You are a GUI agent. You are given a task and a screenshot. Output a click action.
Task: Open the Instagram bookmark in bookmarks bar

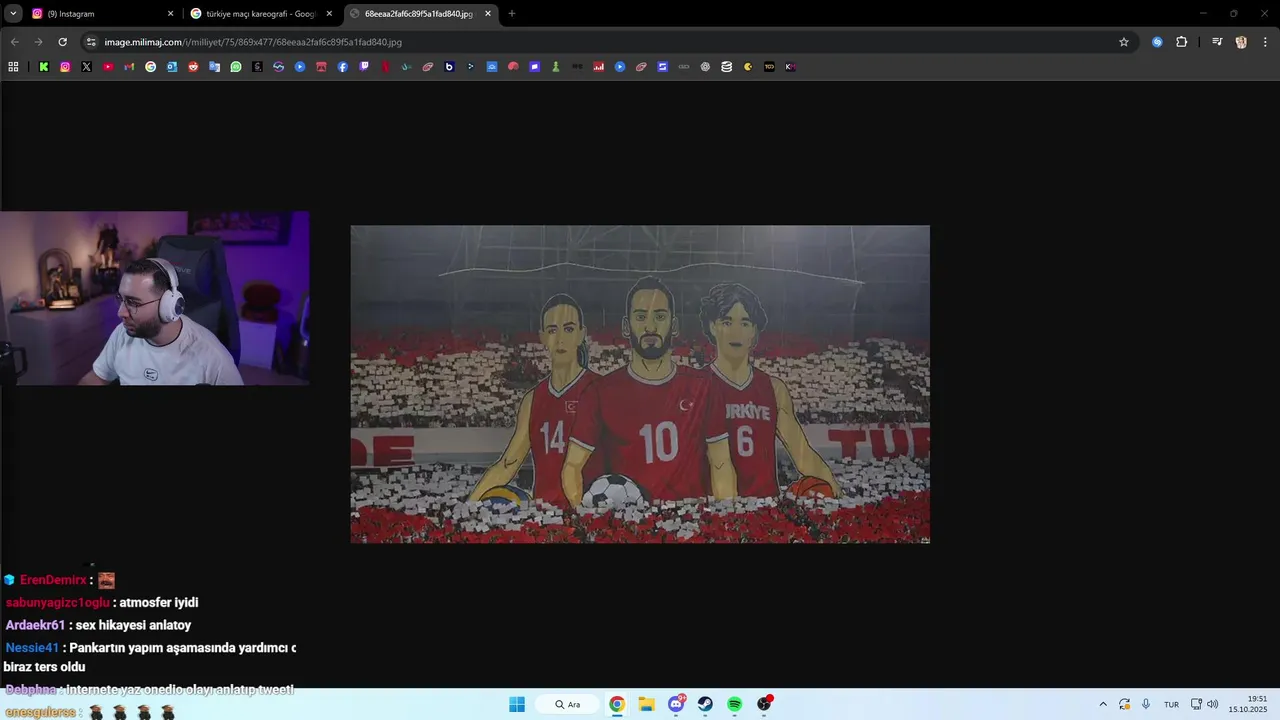tap(65, 67)
